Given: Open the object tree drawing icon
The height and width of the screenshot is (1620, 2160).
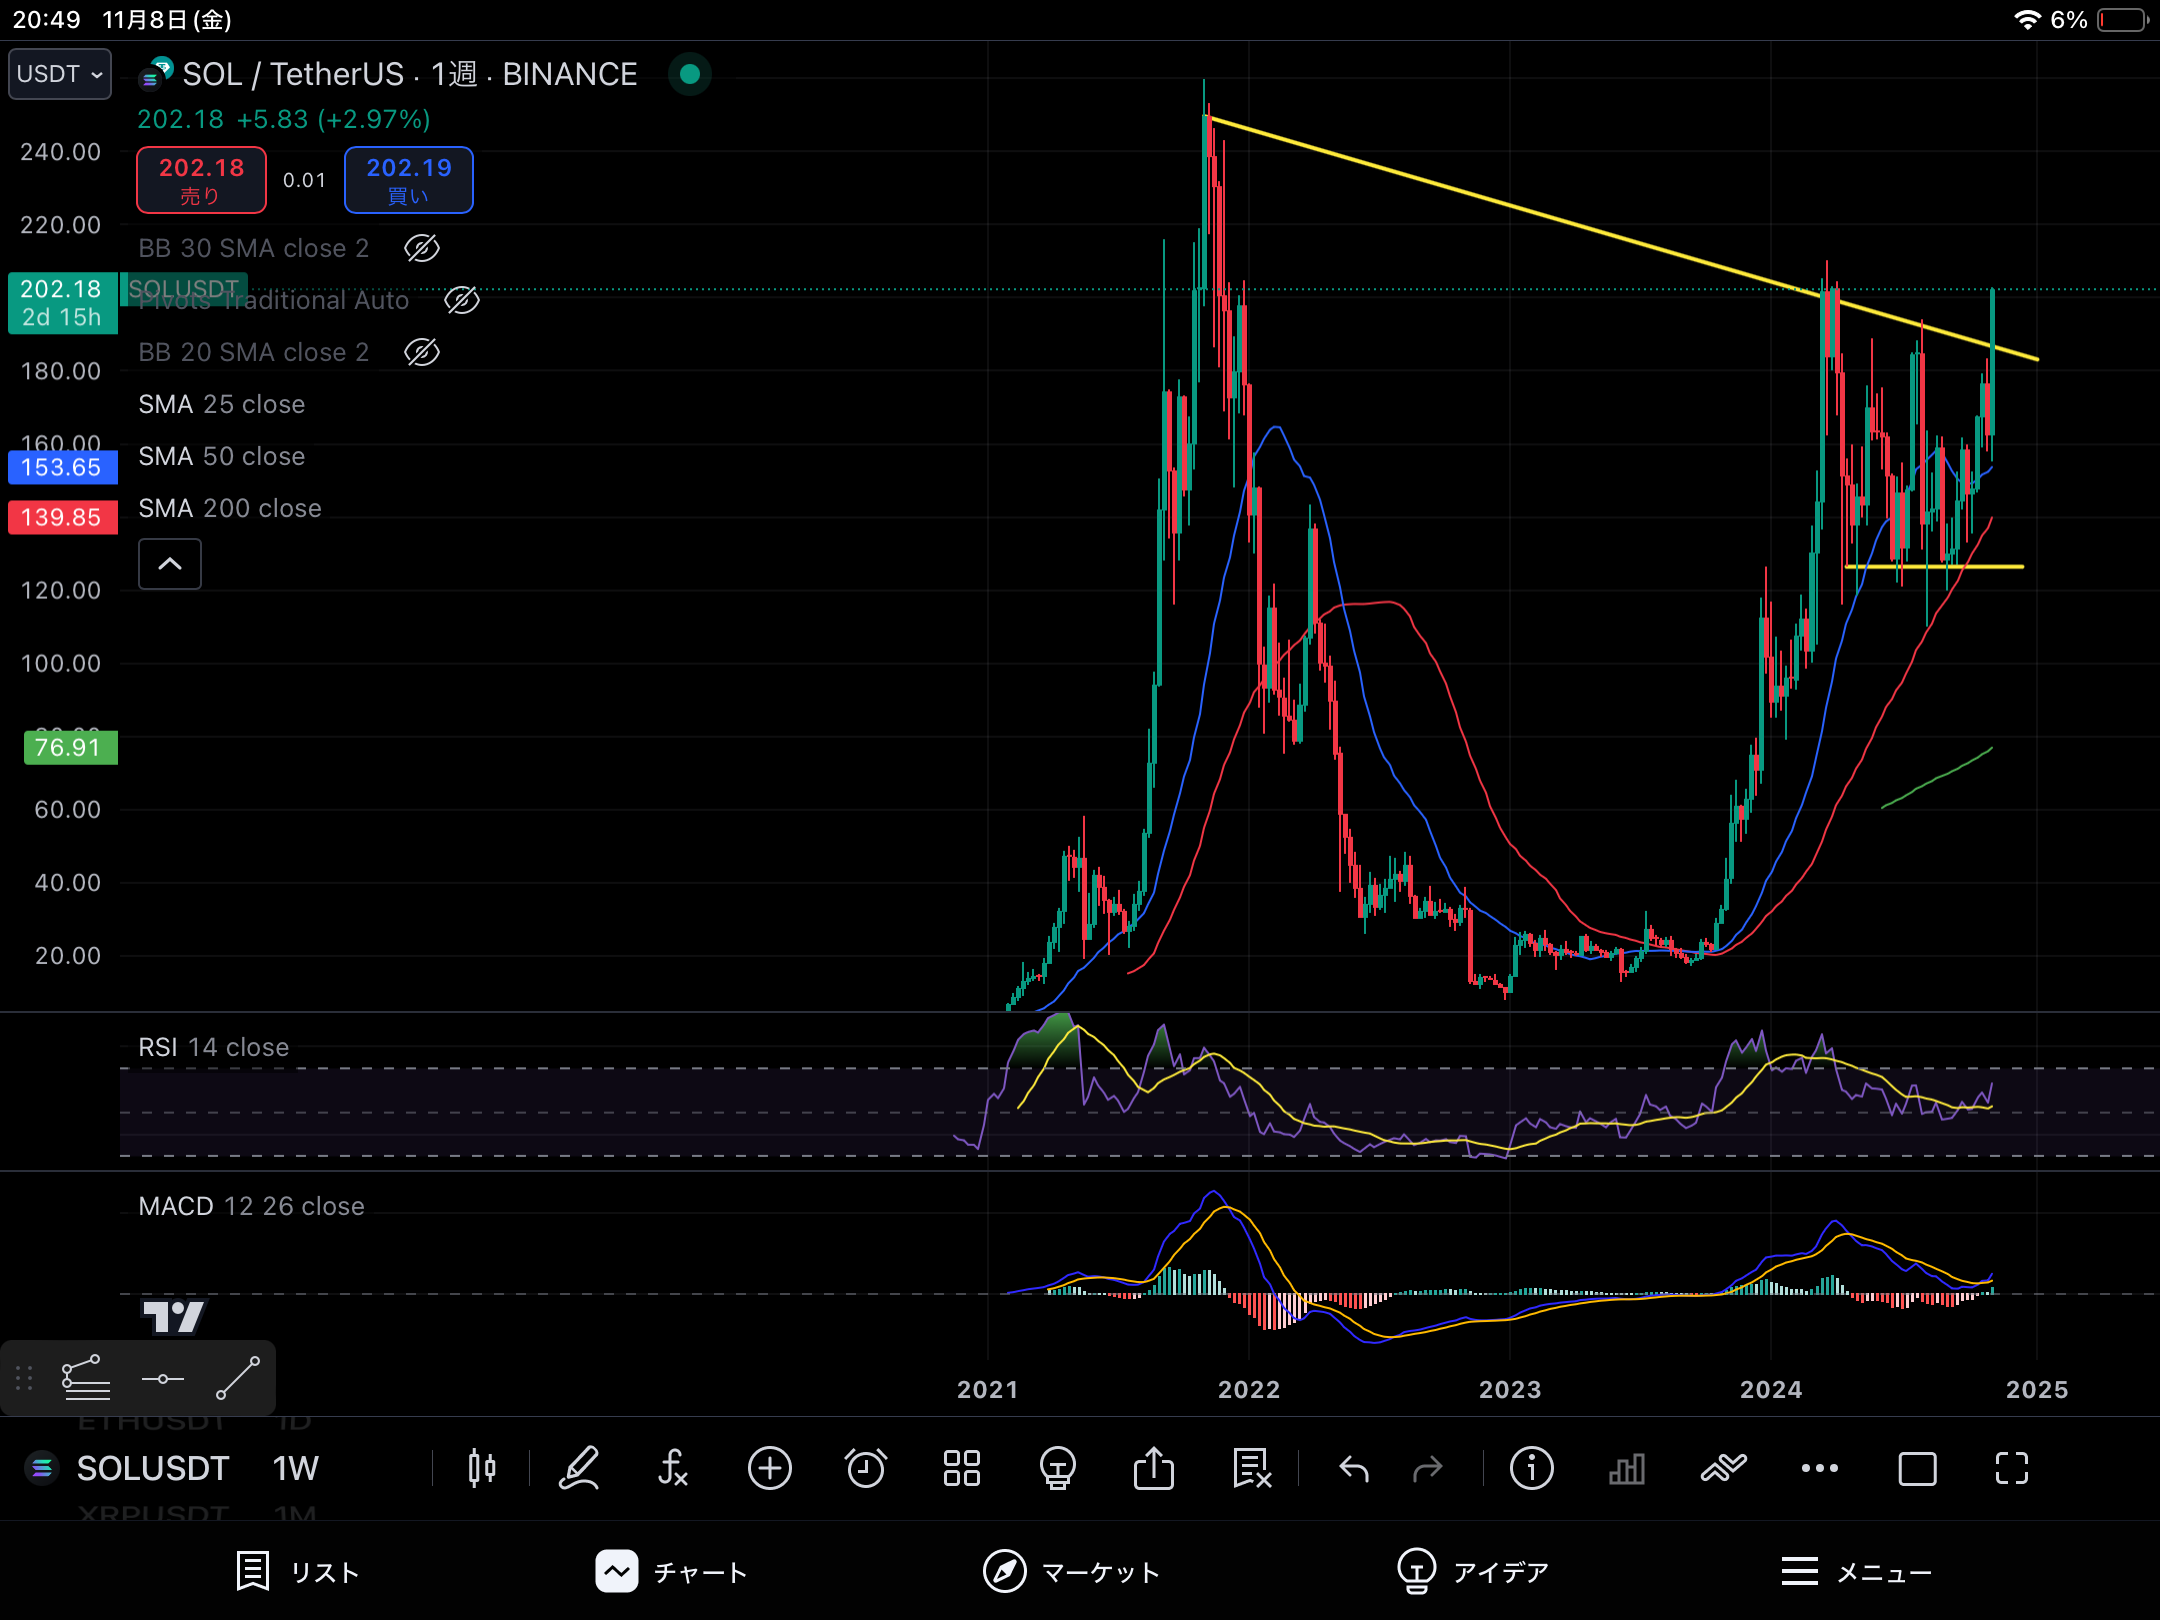Looking at the screenshot, I should [86, 1378].
